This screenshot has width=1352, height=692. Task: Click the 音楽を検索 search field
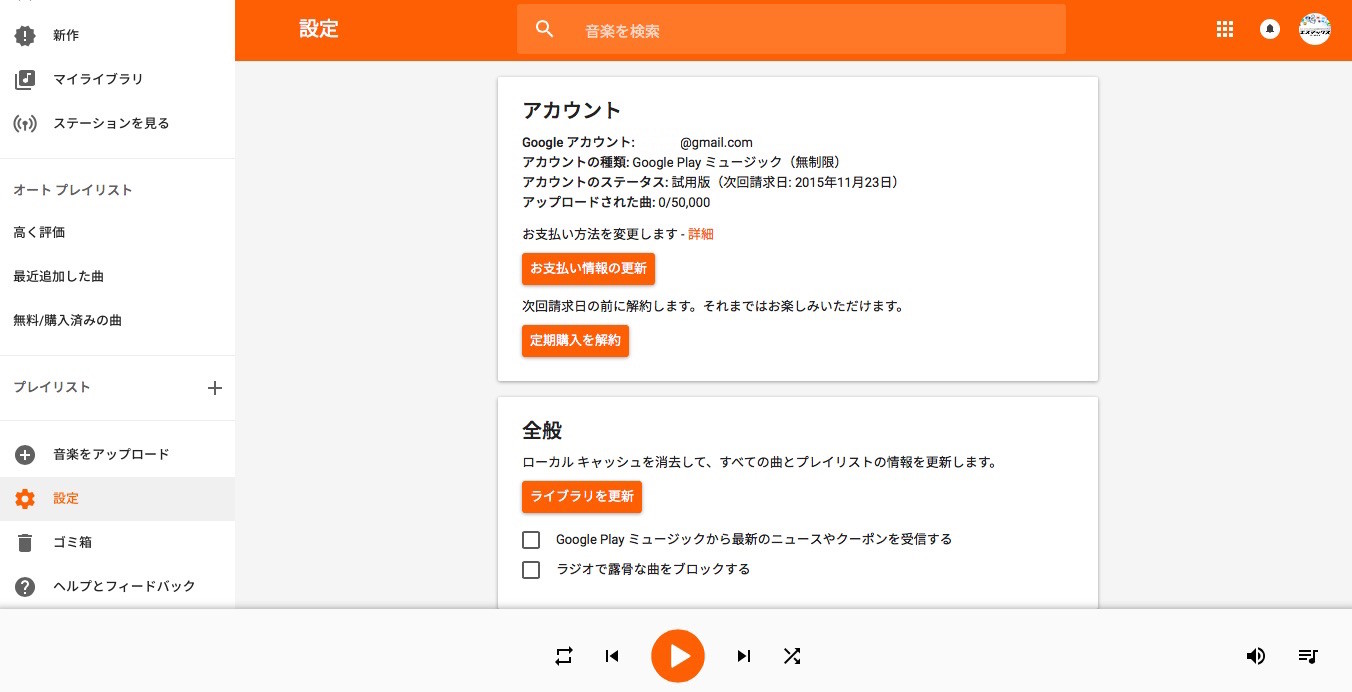click(x=791, y=31)
